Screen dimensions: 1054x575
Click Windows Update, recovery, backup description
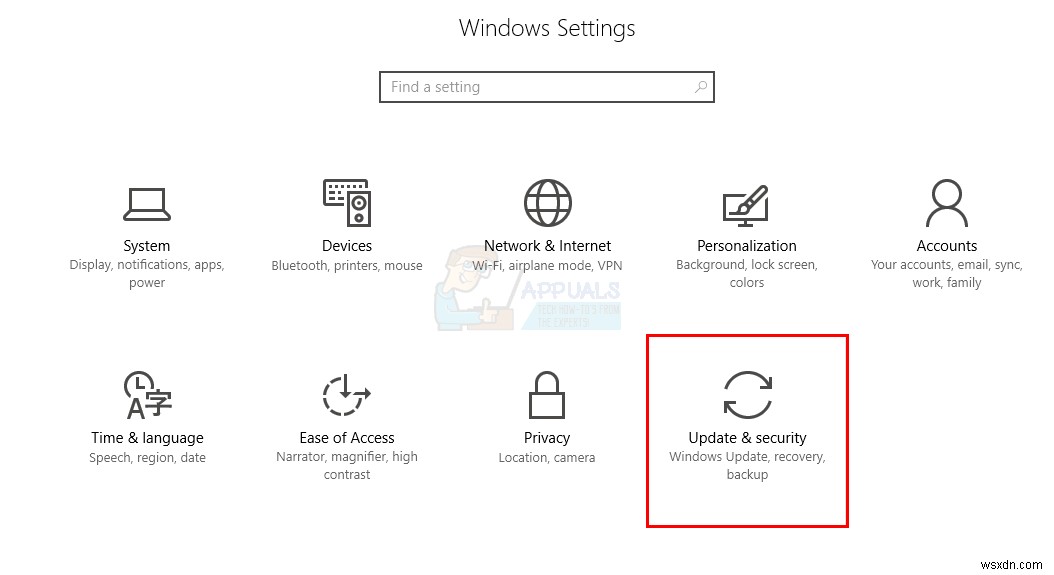747,465
